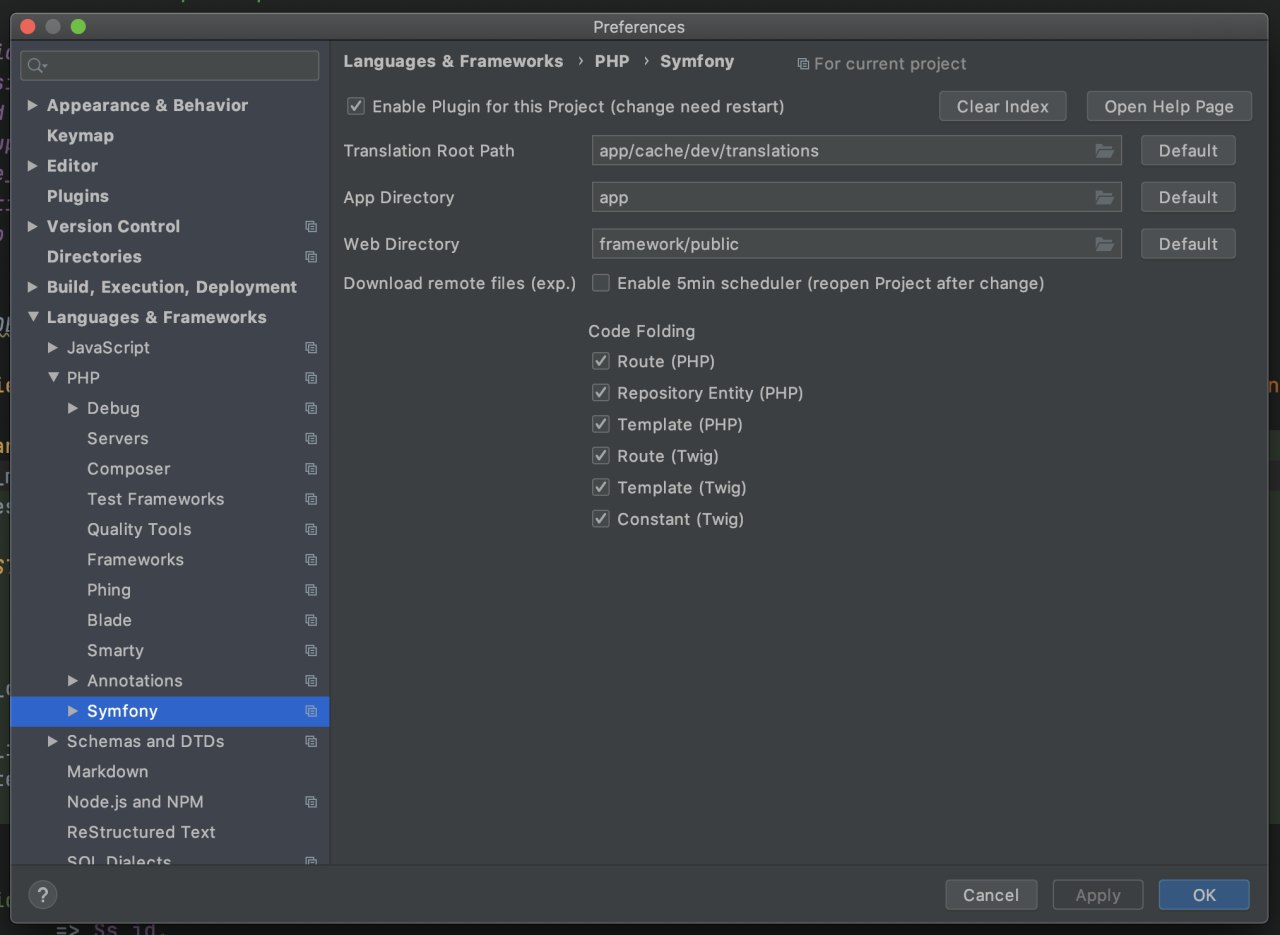
Task: Click project-level icon beside Version Control
Action: [x=311, y=227]
